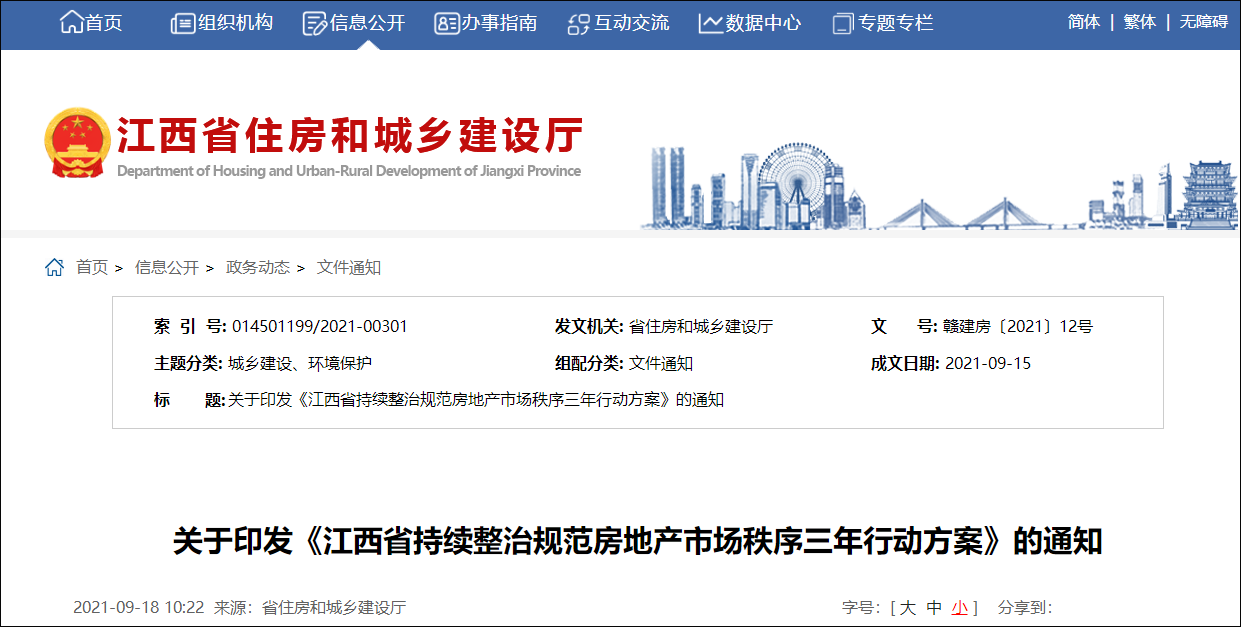Go to 政务动态 in the breadcrumb
Image resolution: width=1241 pixels, height=627 pixels.
[x=258, y=267]
